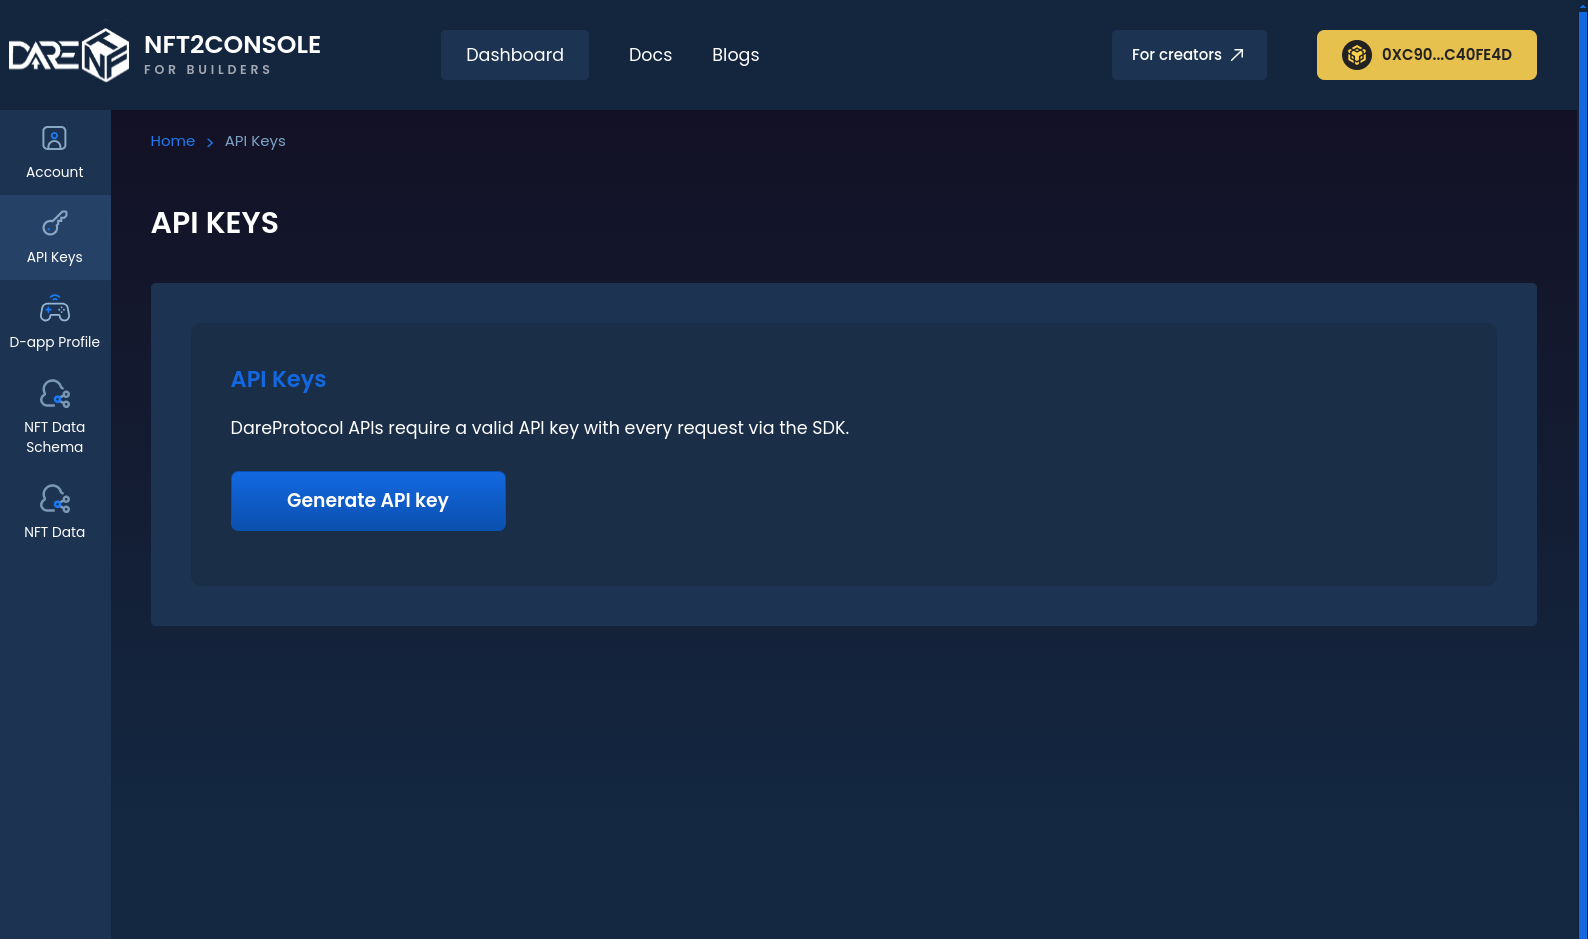
Task: Switch to the Dashboard tab
Action: pyautogui.click(x=515, y=55)
